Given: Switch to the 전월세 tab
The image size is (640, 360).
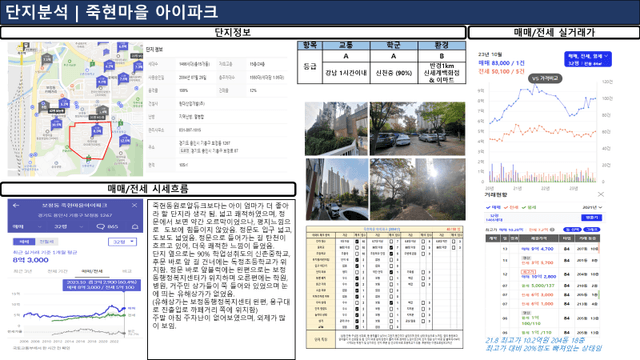Looking at the screenshot, I should (46, 242).
